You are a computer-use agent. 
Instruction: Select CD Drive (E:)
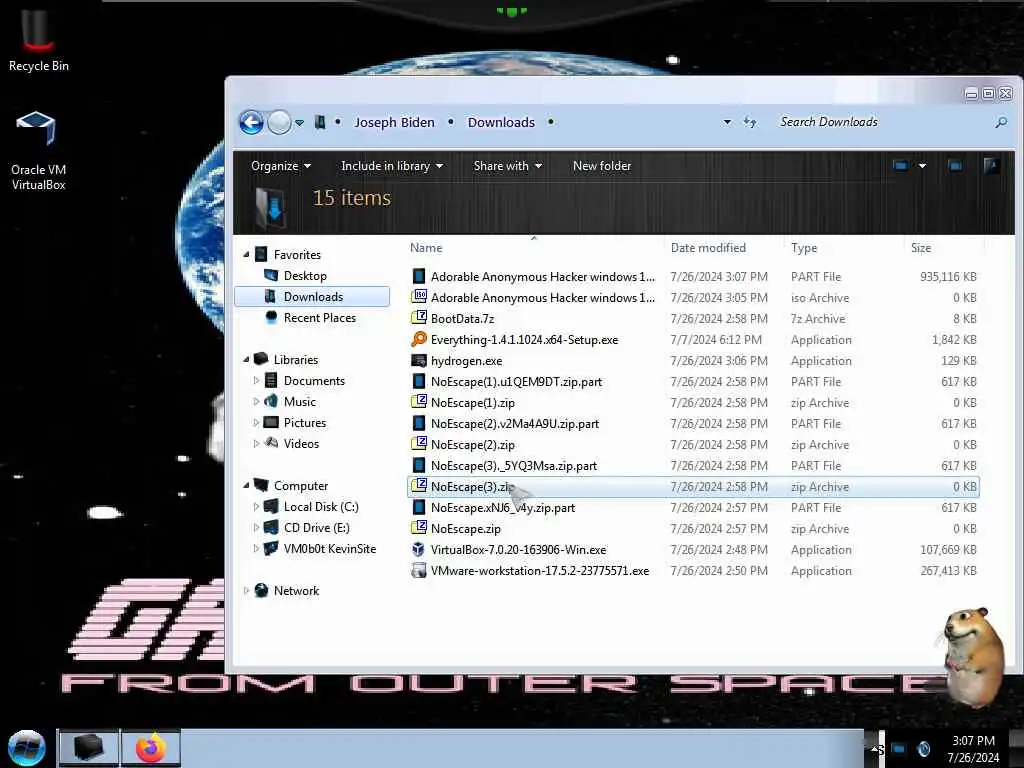[316, 528]
